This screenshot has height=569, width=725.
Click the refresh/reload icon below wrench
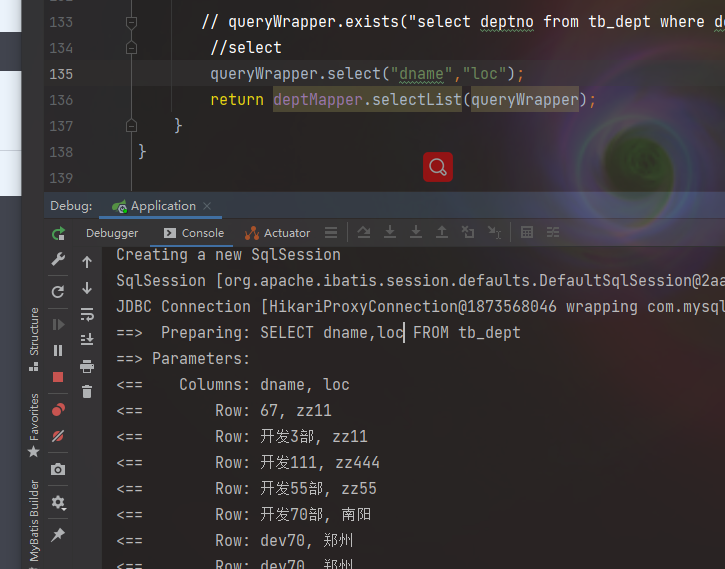point(58,292)
